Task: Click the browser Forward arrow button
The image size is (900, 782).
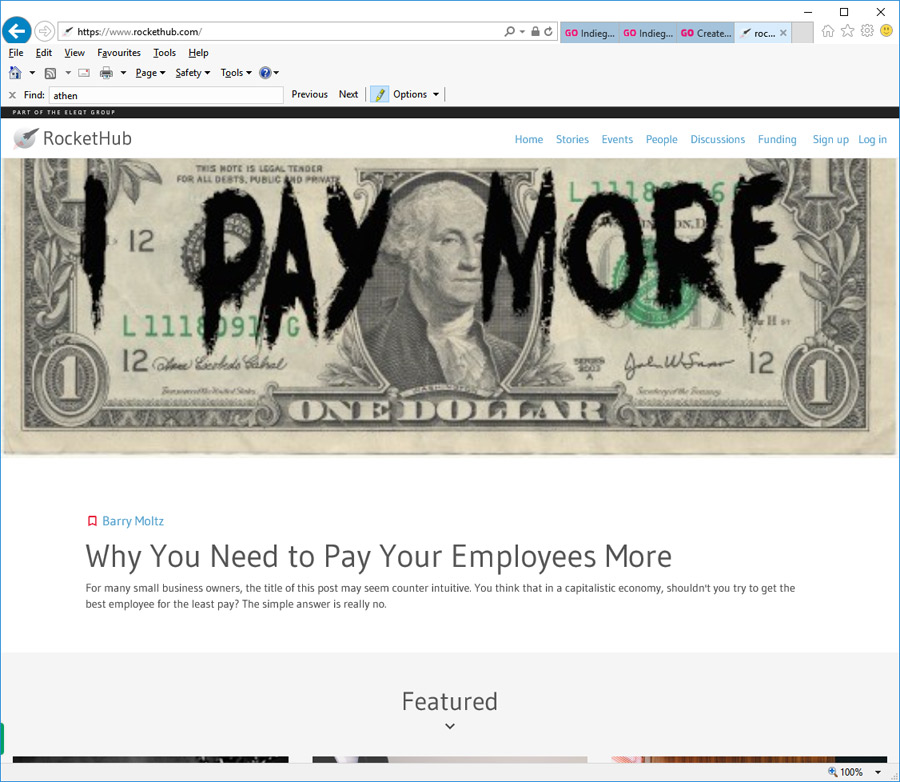Action: coord(44,31)
